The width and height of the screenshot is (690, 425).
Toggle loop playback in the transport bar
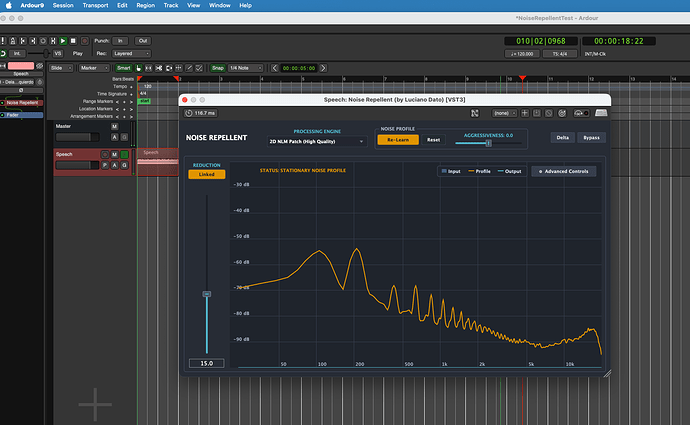click(x=43, y=41)
